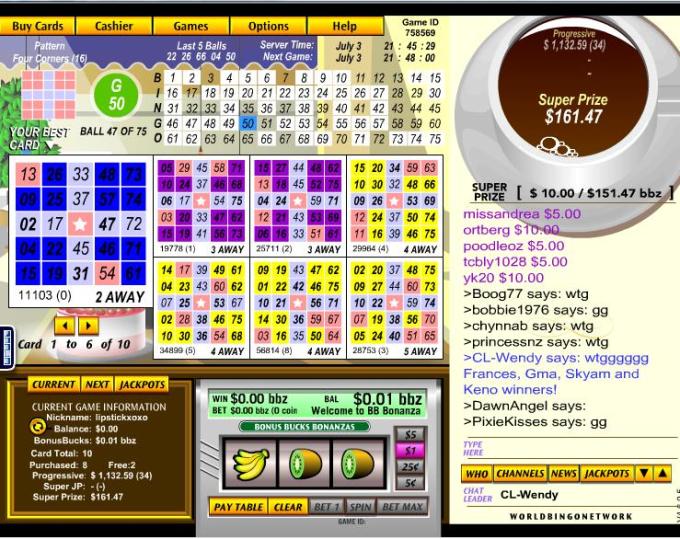Click the Last 5 Balls numbers
The height and width of the screenshot is (539, 680).
pyautogui.click(x=201, y=57)
